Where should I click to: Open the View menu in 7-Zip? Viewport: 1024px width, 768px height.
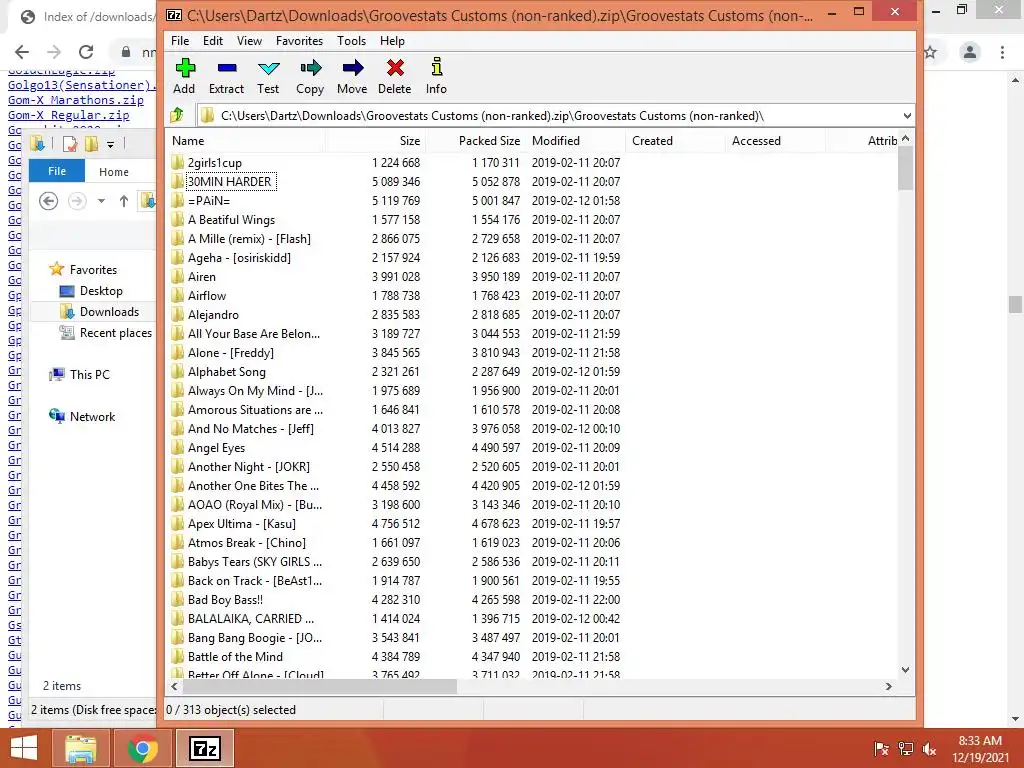249,40
